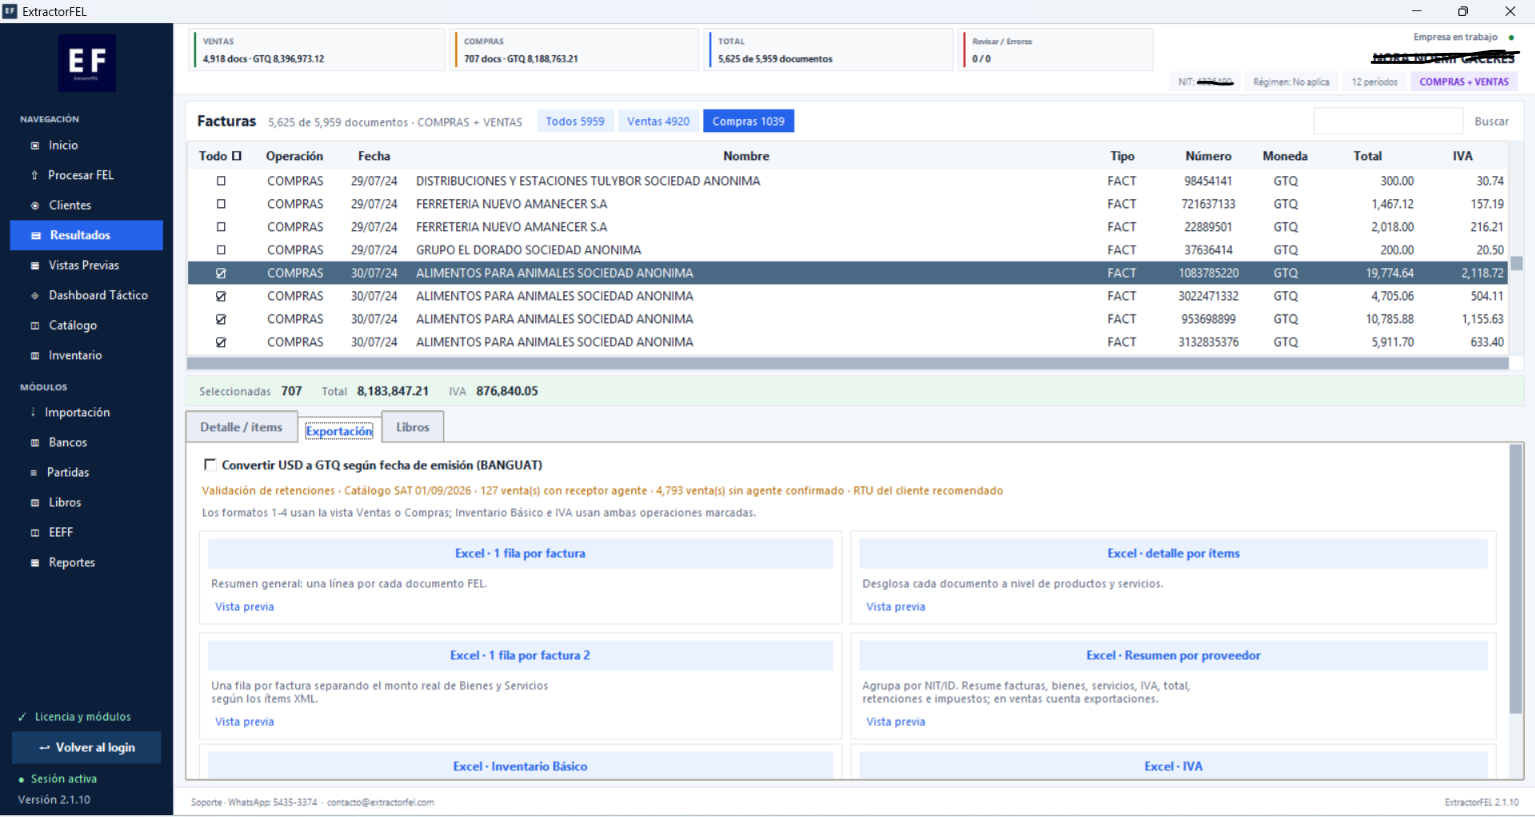This screenshot has width=1535, height=817.
Task: Click the Bancos module icon
Action: click(35, 443)
